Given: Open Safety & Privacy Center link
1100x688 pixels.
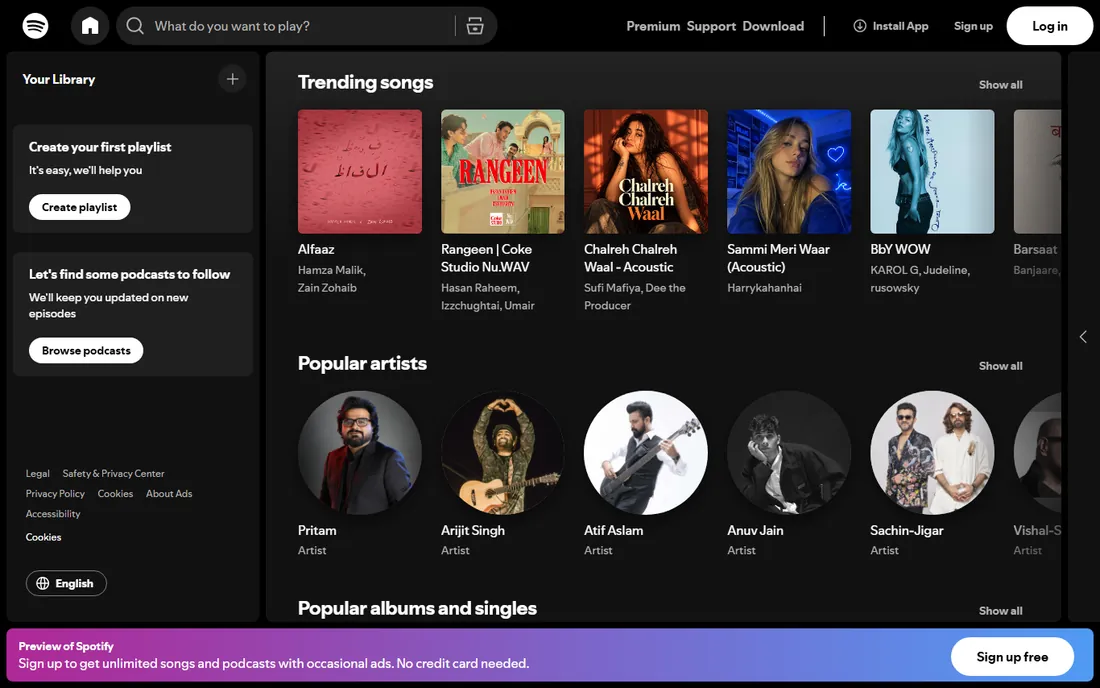Looking at the screenshot, I should (113, 473).
